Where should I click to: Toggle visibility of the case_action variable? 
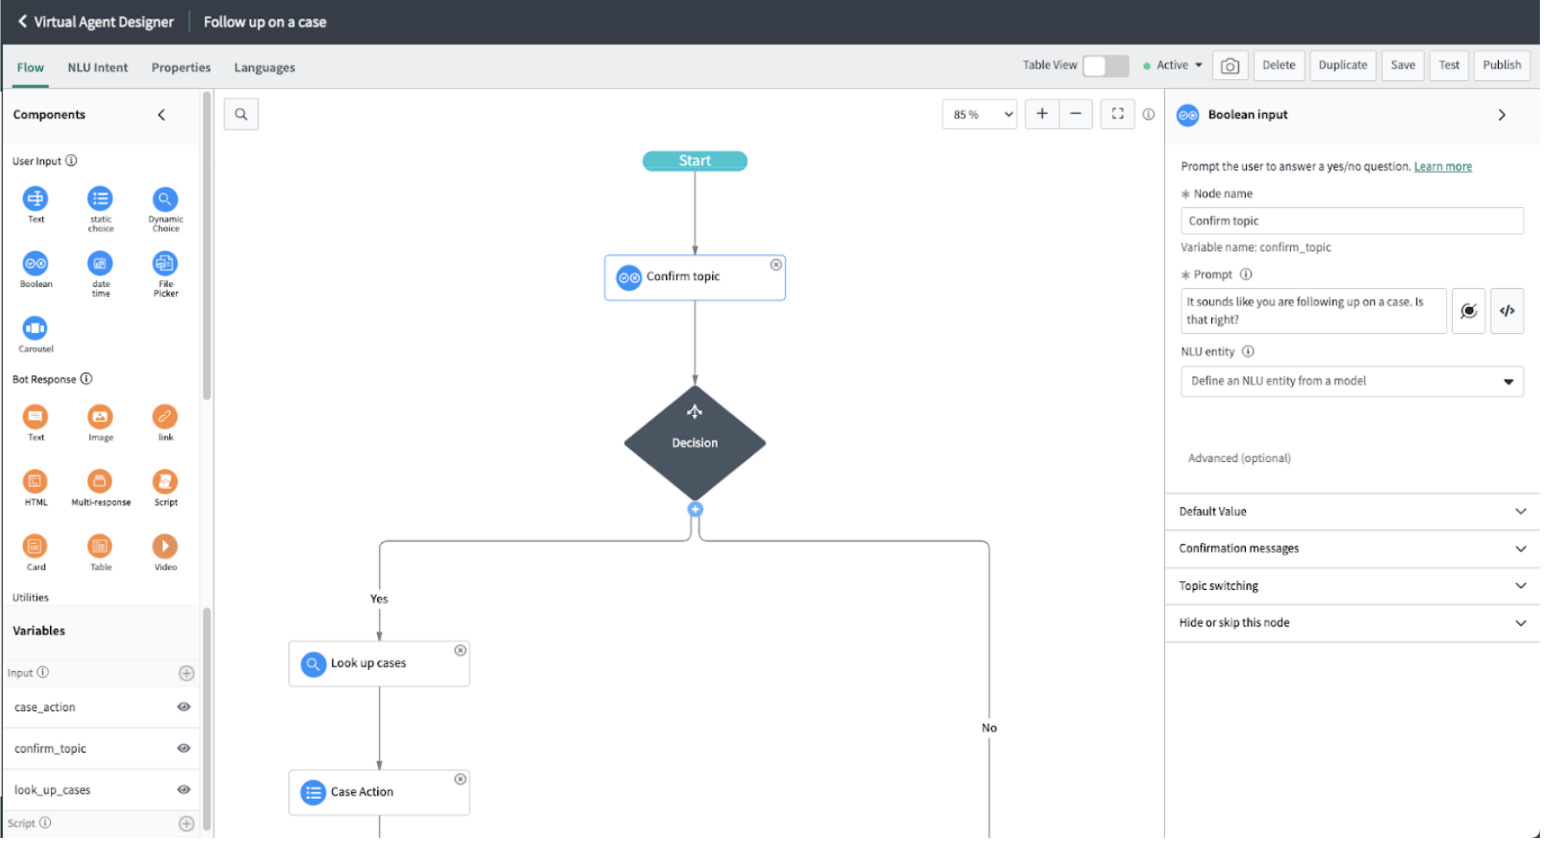pyautogui.click(x=183, y=707)
